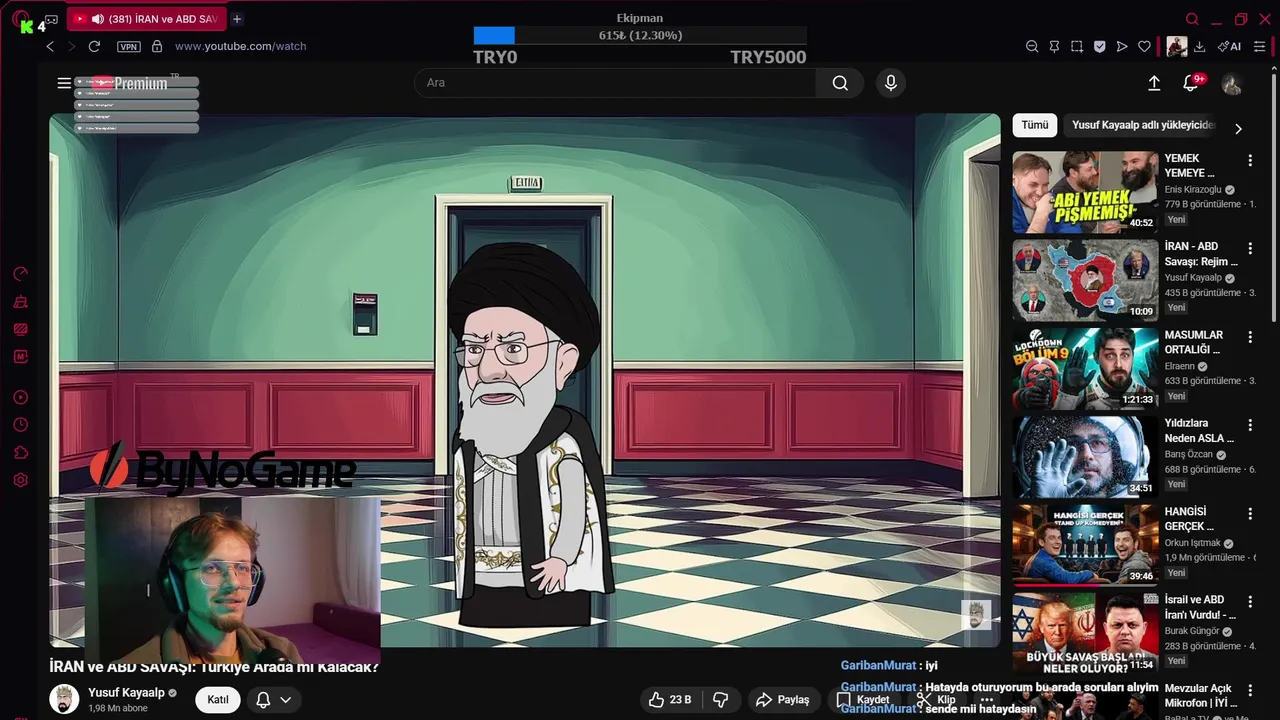Open the Aria AI assistant button
This screenshot has width=1280, height=720.
(1230, 46)
